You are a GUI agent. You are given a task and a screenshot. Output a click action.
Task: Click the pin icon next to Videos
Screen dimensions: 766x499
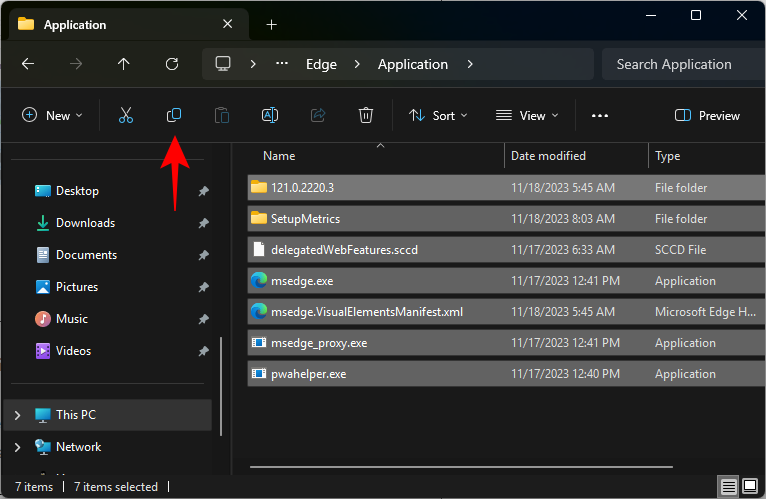[x=203, y=351]
